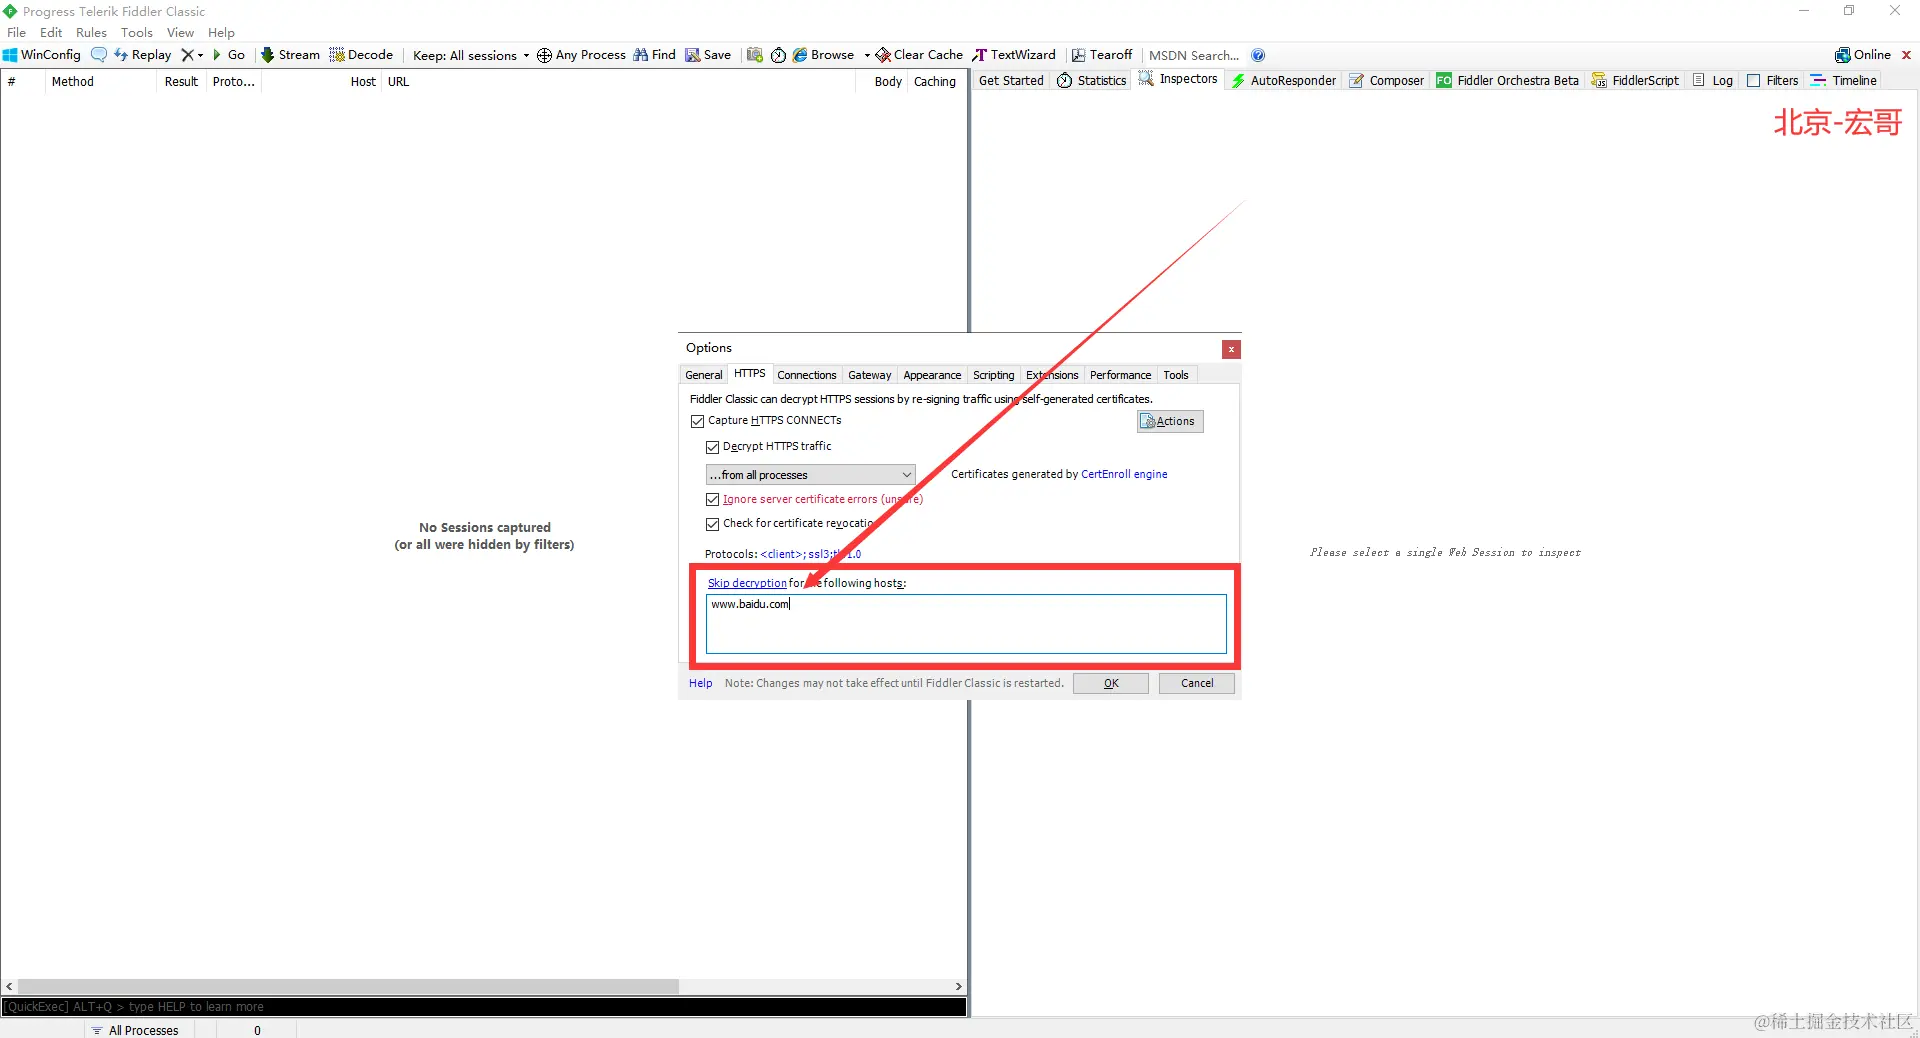Viewport: 1920px width, 1038px height.
Task: Tearoff the inspectors panel
Action: pos(1102,55)
